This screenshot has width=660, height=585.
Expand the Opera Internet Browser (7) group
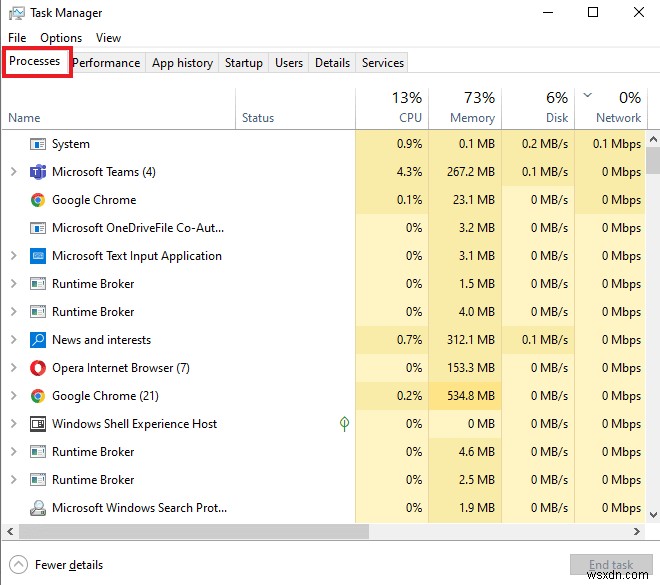pyautogui.click(x=13, y=368)
